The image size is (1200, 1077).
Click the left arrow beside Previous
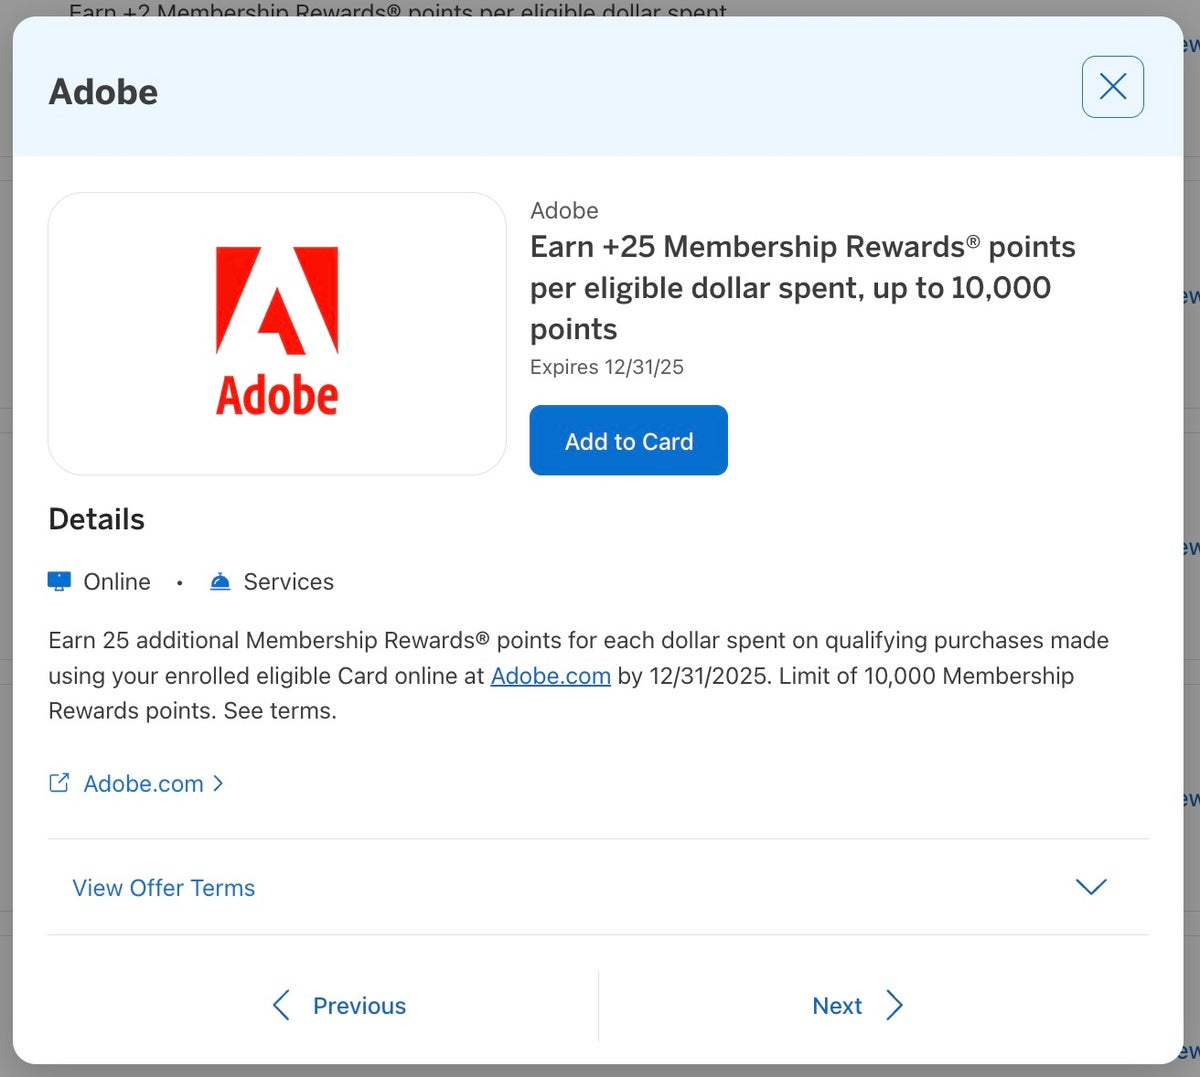281,1005
